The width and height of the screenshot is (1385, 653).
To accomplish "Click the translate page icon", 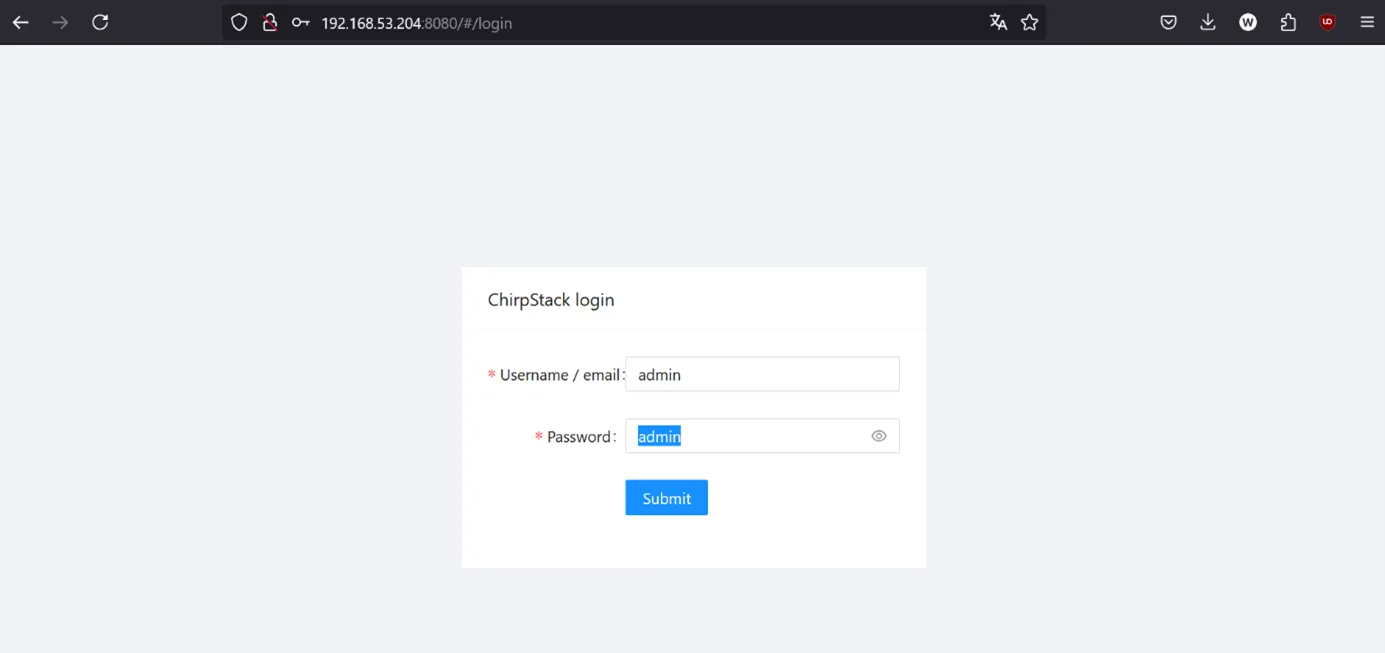I will [998, 22].
